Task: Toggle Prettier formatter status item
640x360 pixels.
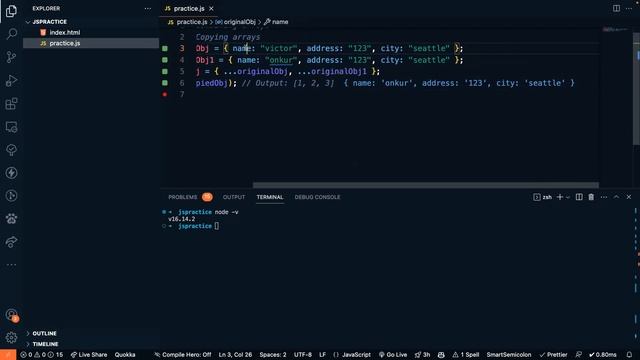Action: pos(553,355)
